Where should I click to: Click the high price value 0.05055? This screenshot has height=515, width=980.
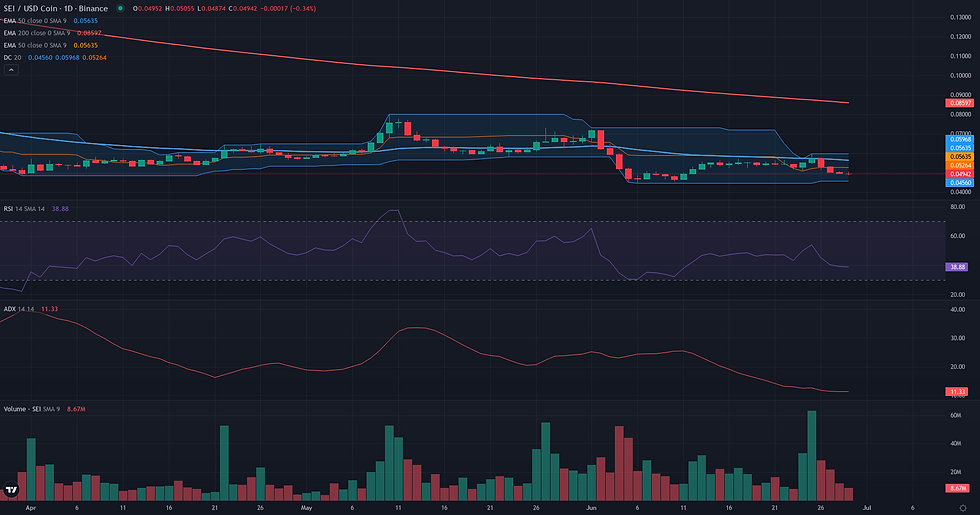(x=182, y=9)
